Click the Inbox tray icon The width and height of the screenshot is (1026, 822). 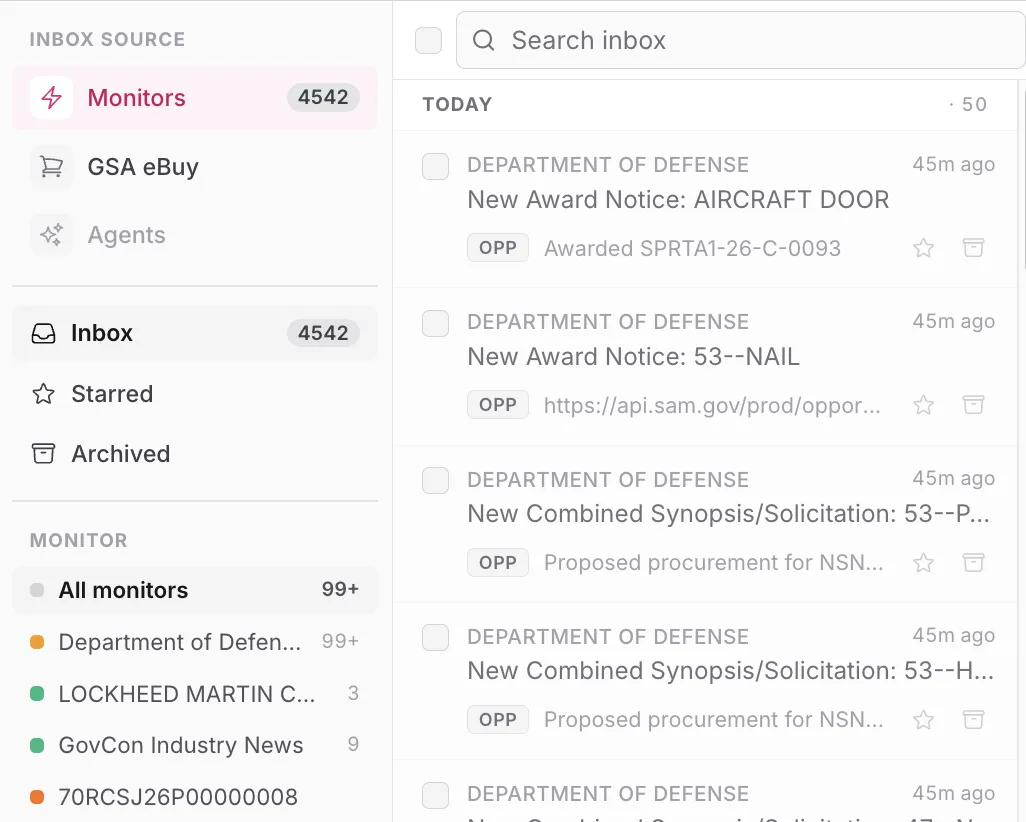44,333
